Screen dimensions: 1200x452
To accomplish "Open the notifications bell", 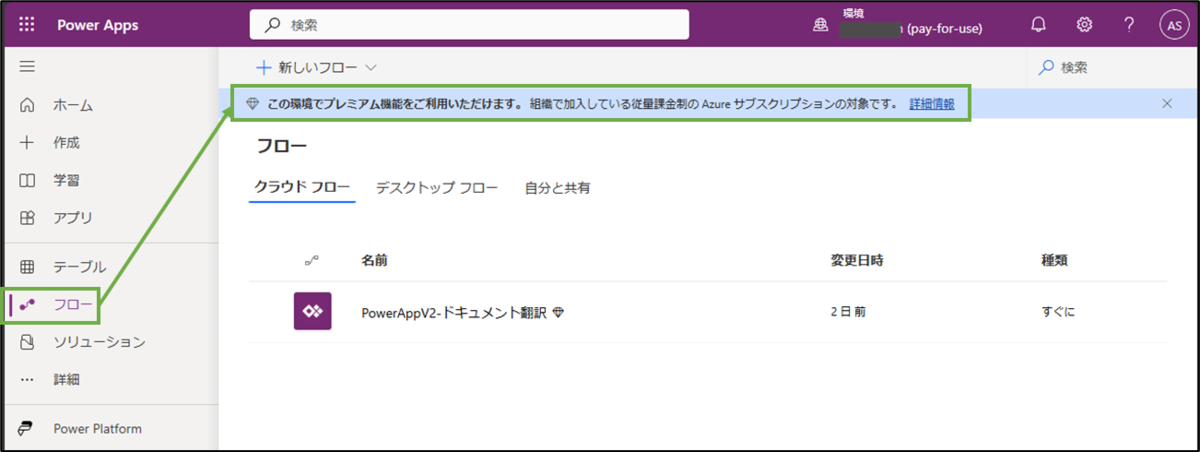I will pos(1038,25).
